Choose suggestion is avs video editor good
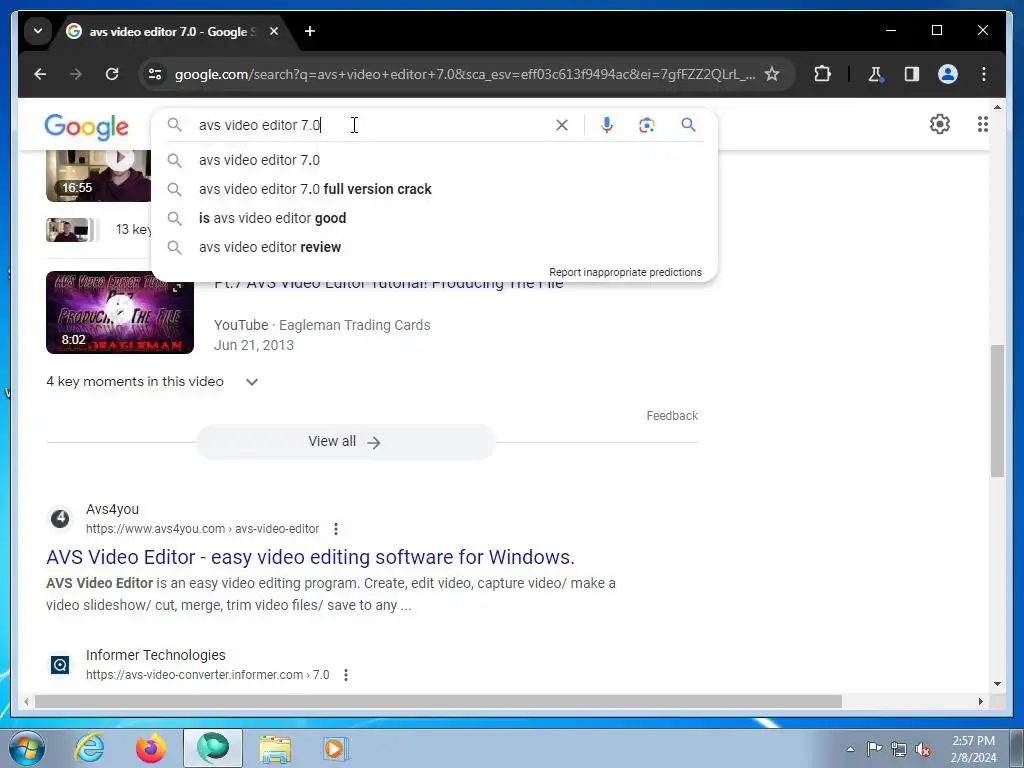 [x=434, y=218]
